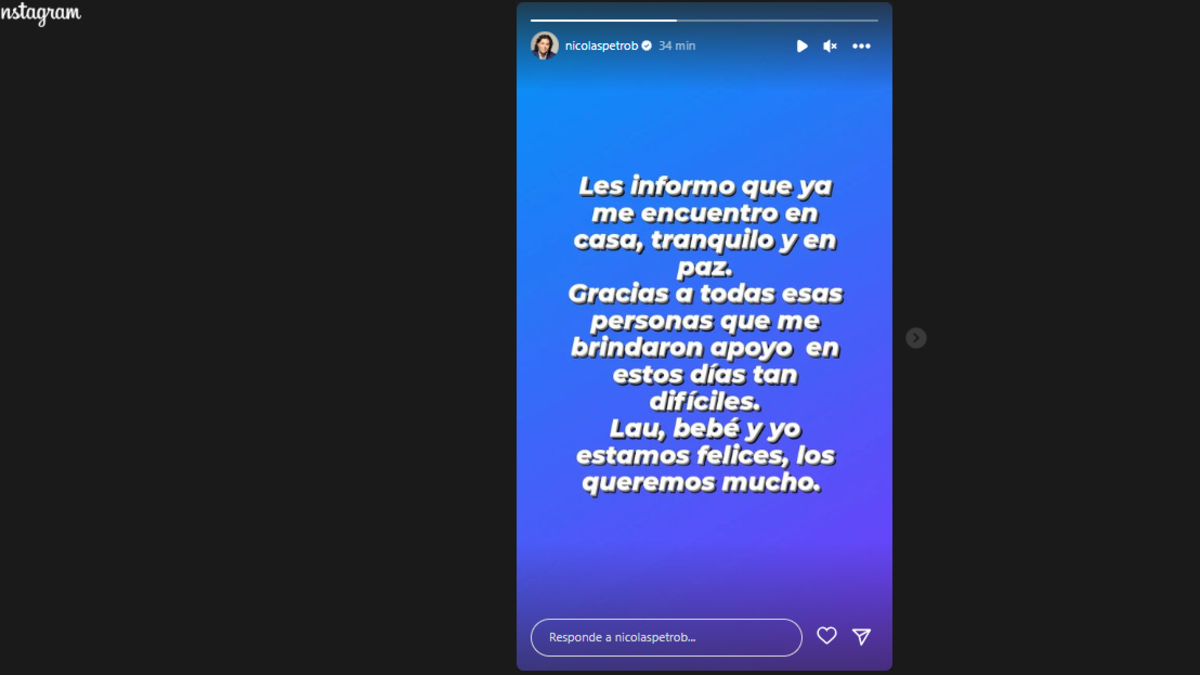Resume the story with the play button

[802, 46]
